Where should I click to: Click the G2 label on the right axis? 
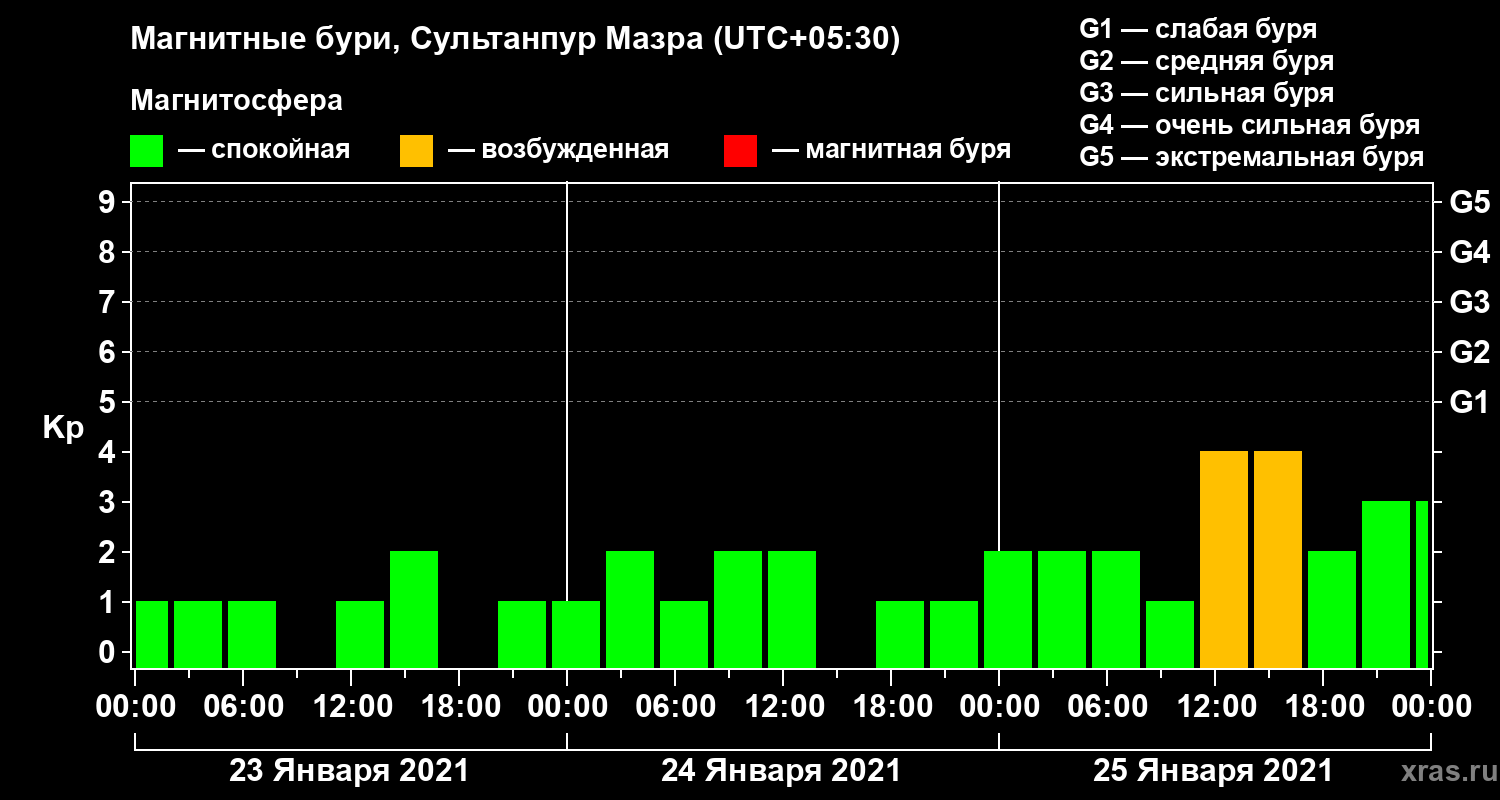pyautogui.click(x=1470, y=353)
